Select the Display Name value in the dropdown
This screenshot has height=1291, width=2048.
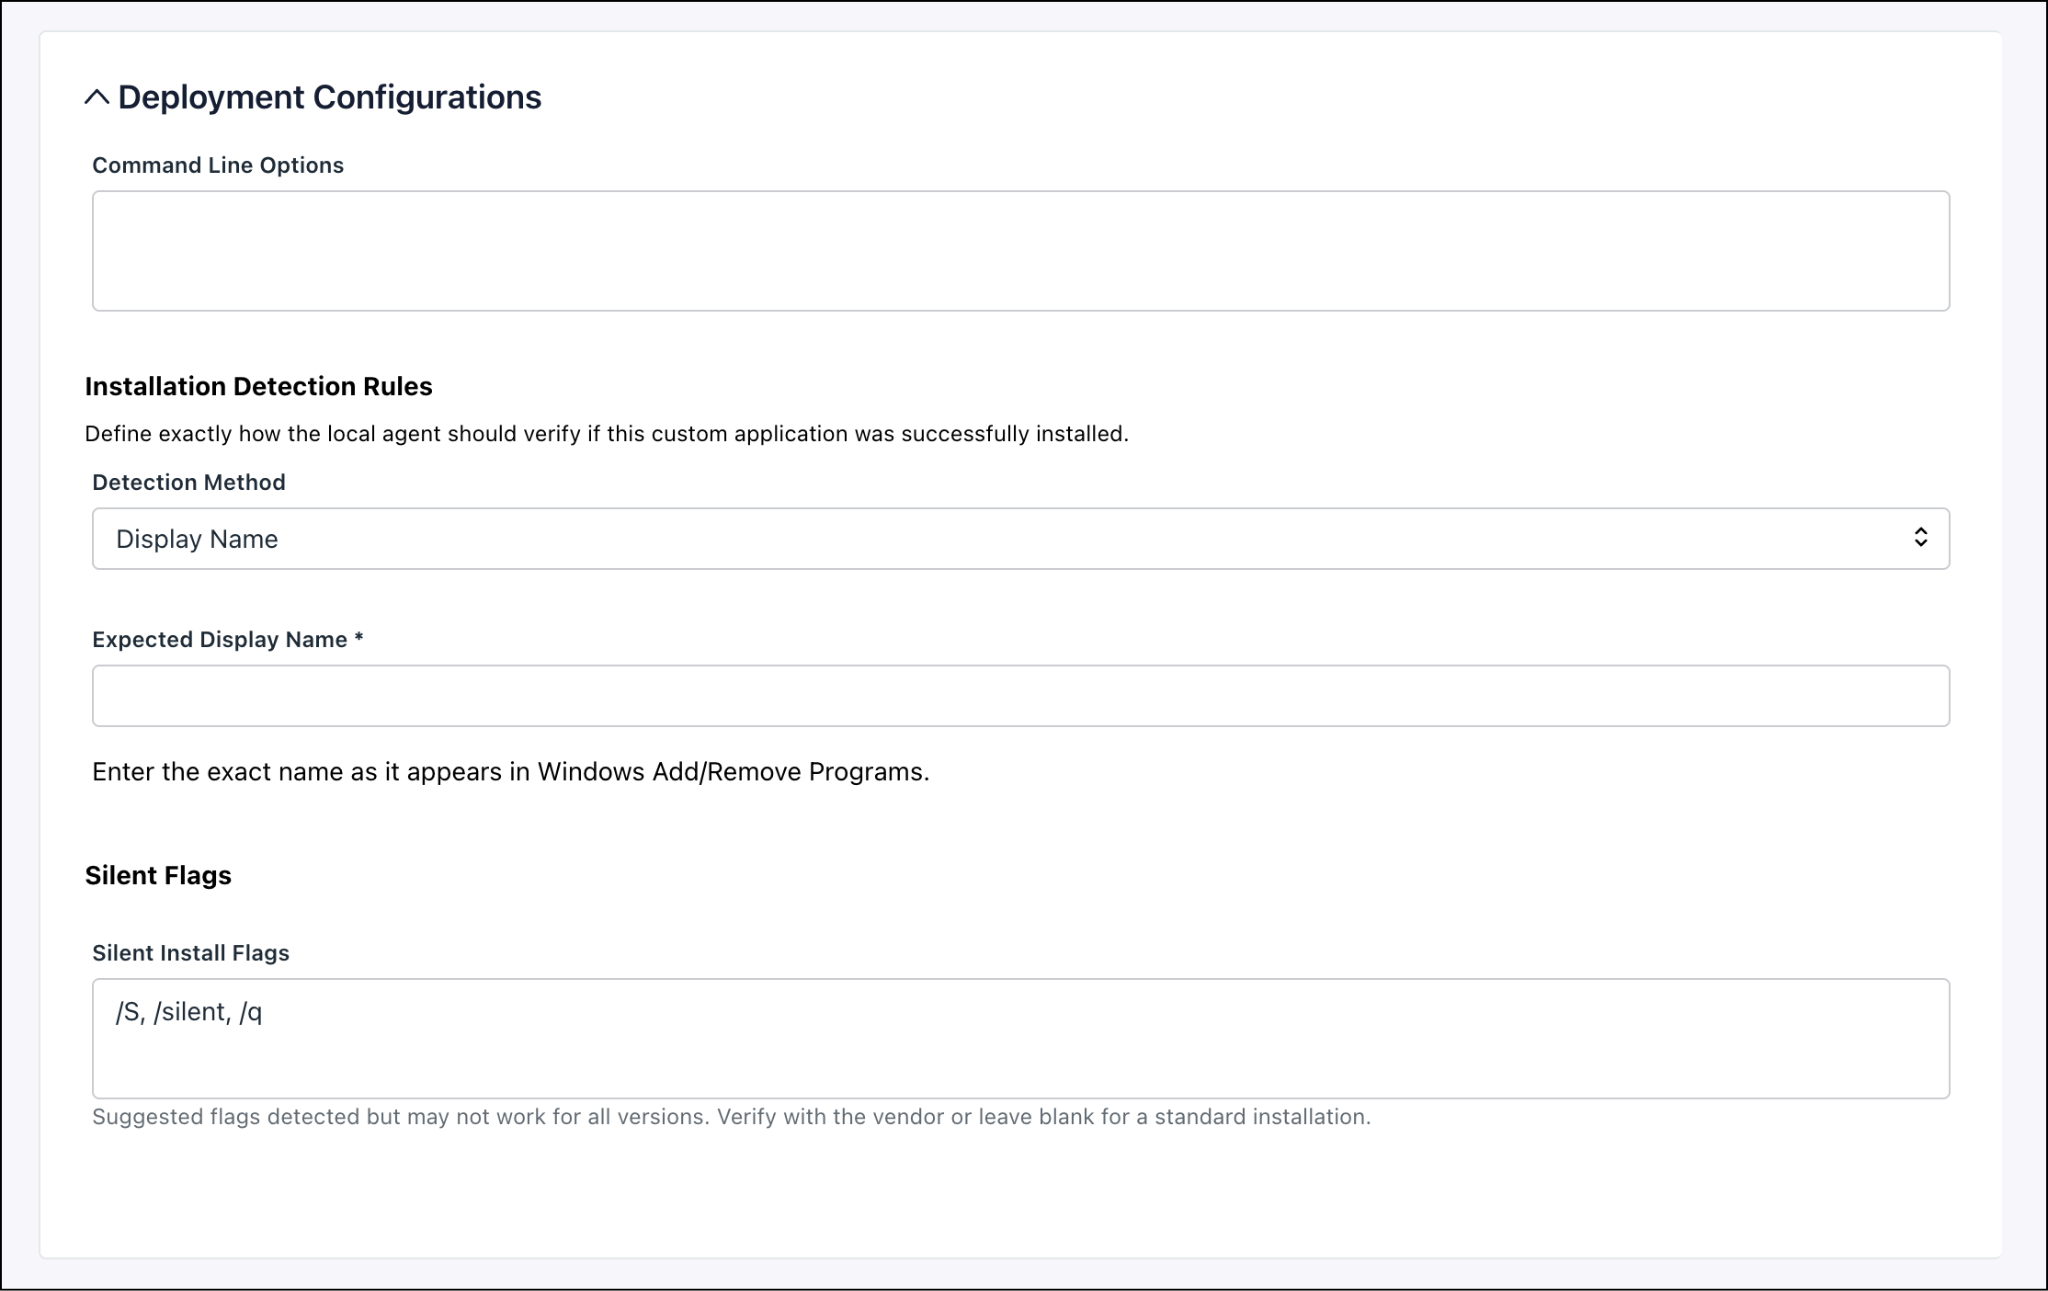(197, 539)
